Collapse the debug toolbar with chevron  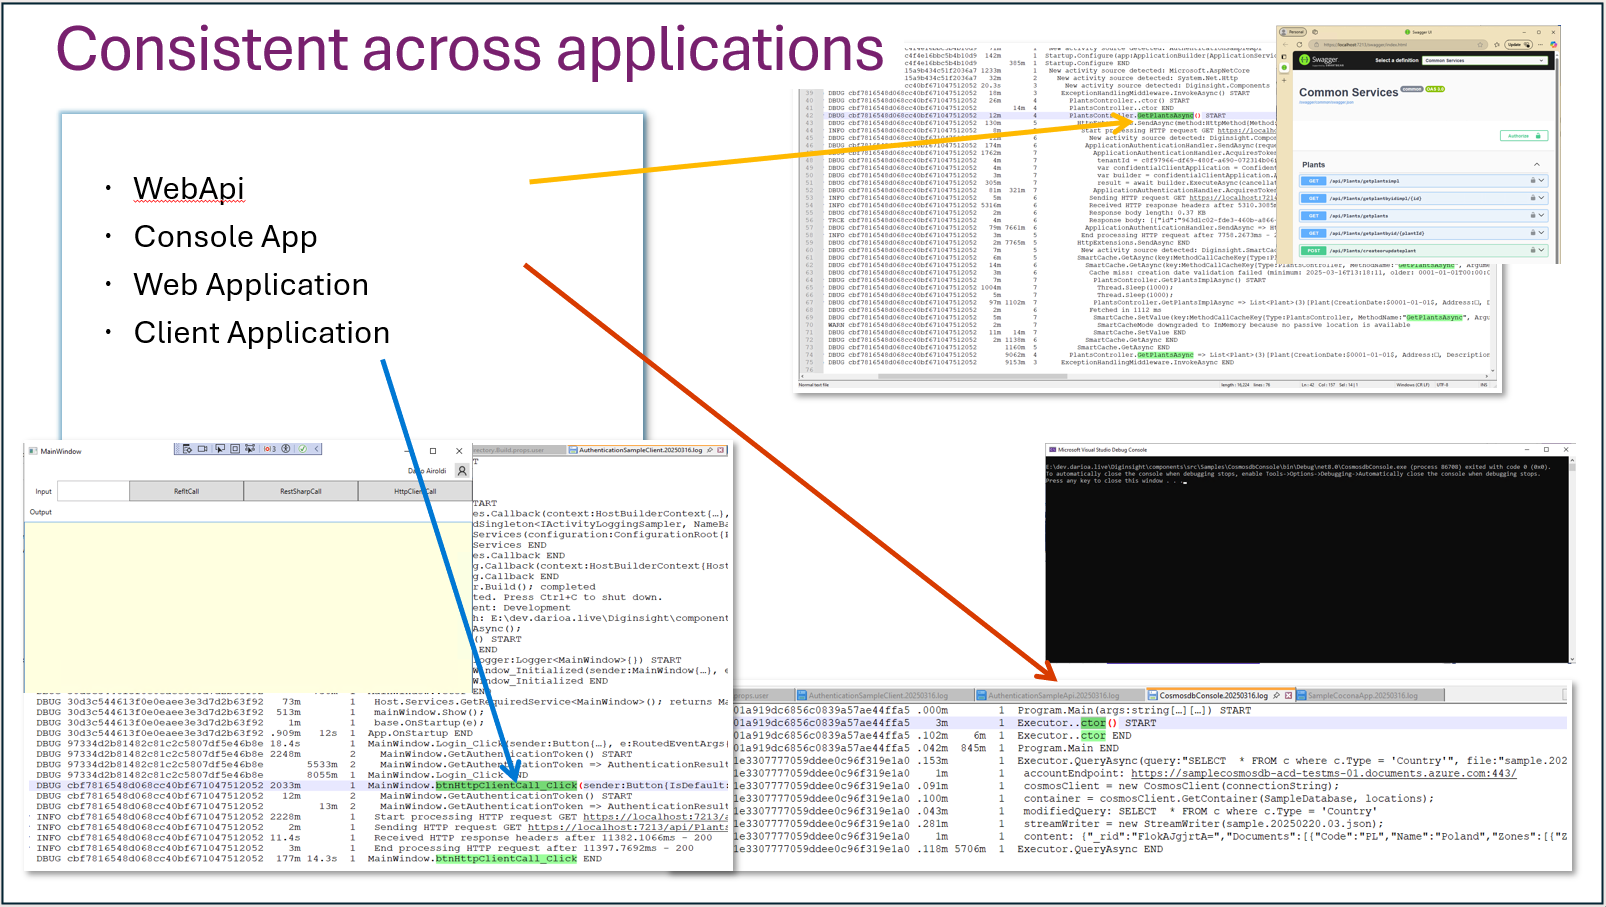click(316, 449)
